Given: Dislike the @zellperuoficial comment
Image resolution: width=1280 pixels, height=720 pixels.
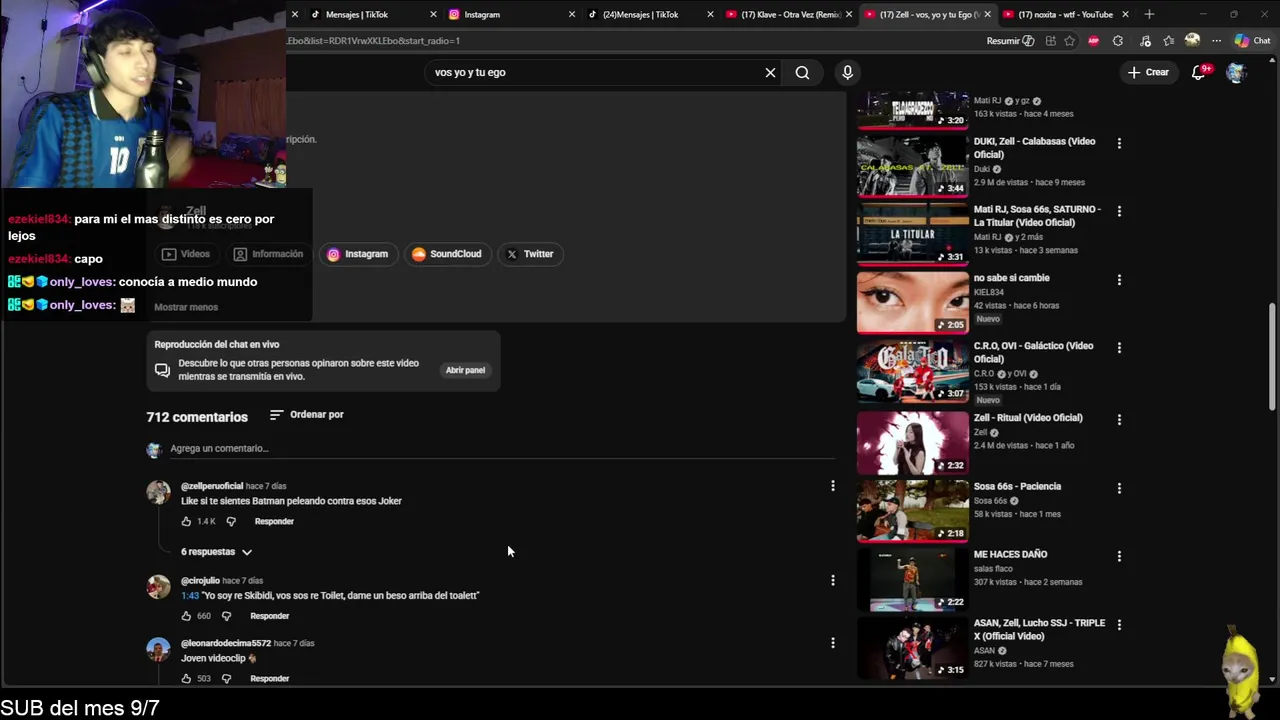Looking at the screenshot, I should (x=231, y=521).
